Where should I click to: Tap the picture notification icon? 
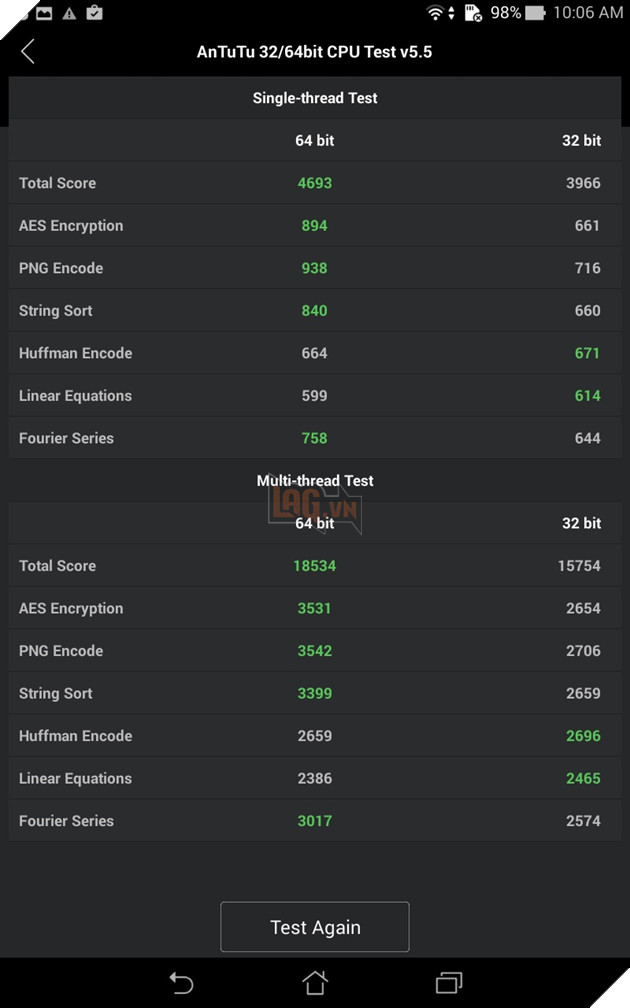click(x=43, y=13)
